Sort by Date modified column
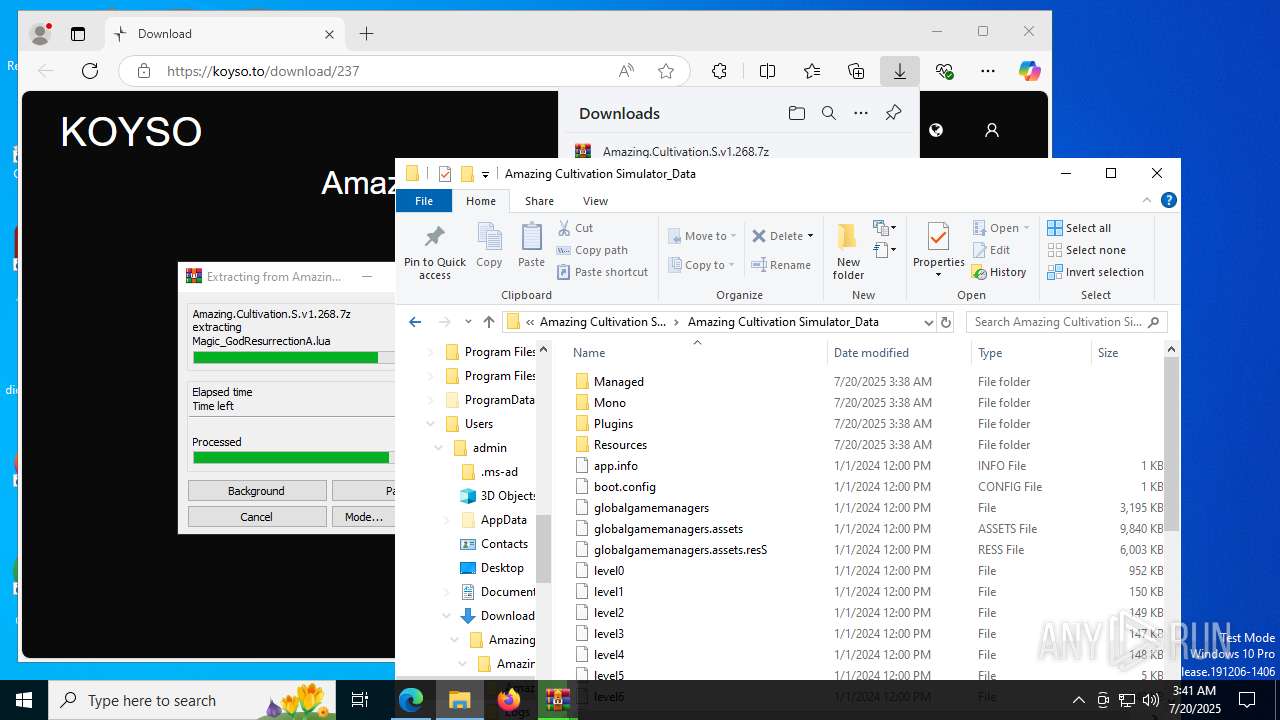The width and height of the screenshot is (1280, 720). pyautogui.click(x=871, y=353)
